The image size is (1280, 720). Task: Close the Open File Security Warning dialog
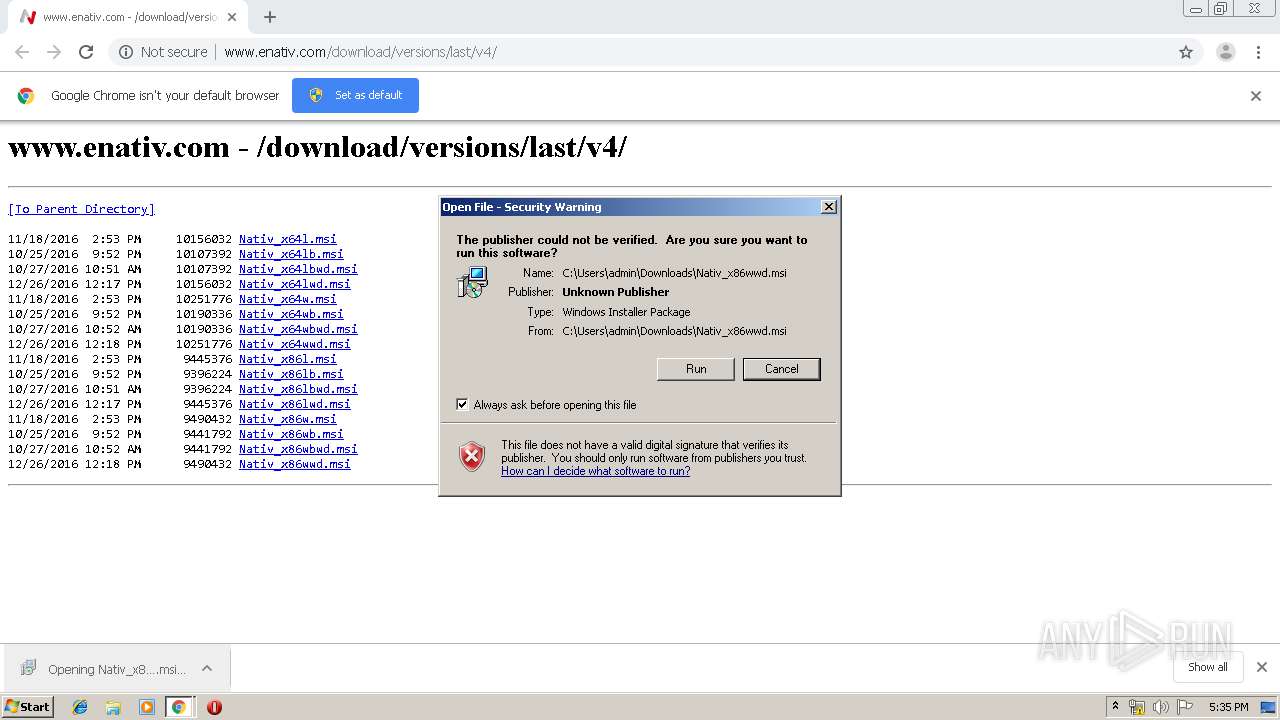click(828, 207)
